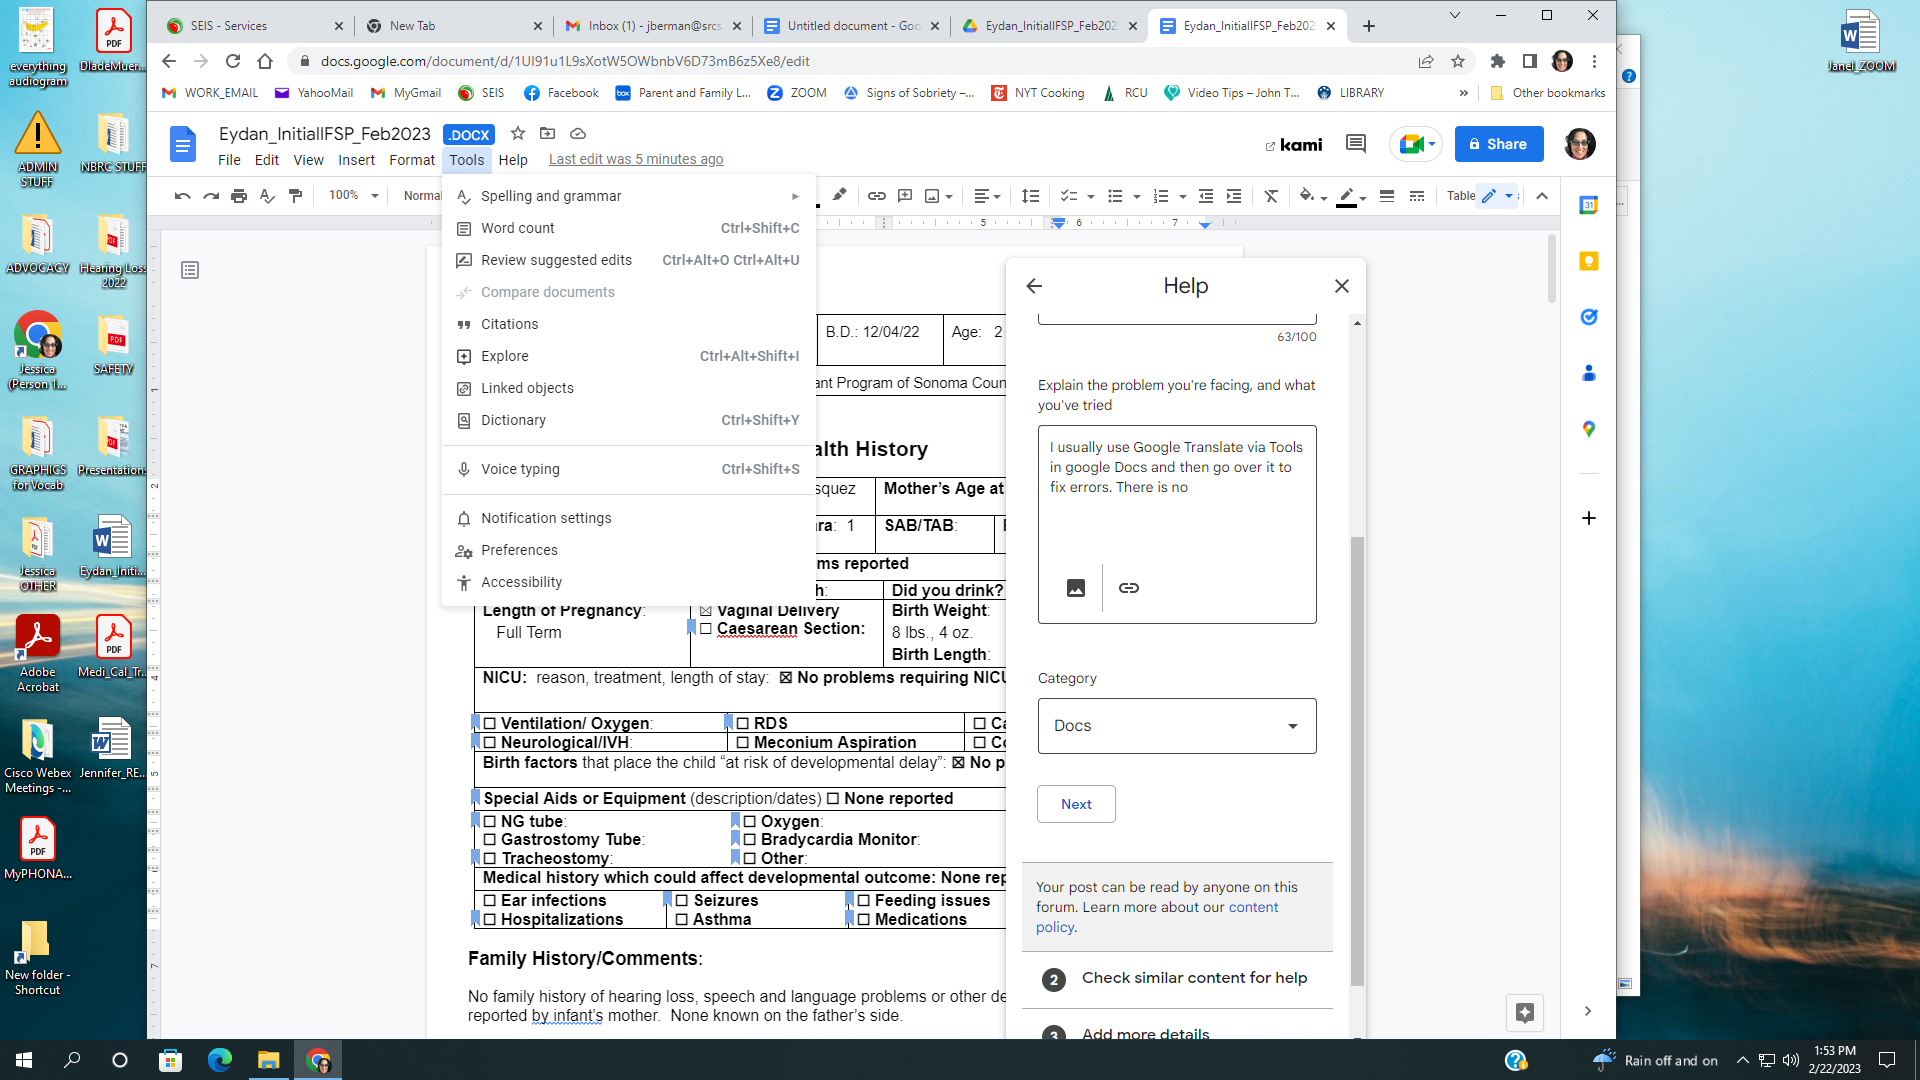Check the Ear infections checkbox
This screenshot has width=1920, height=1080.
click(490, 901)
